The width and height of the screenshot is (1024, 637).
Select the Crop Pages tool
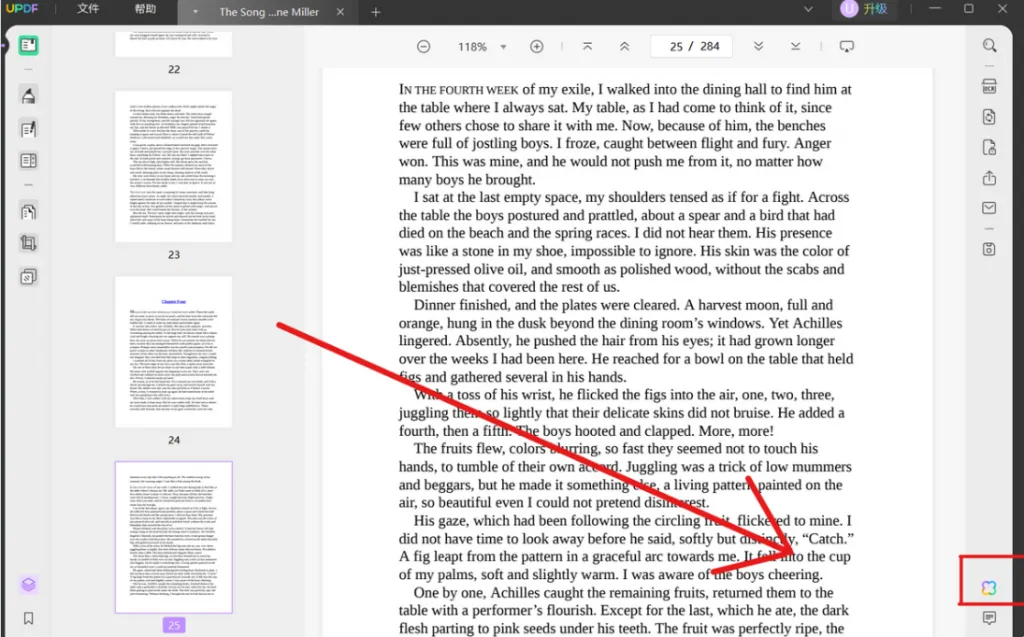[28, 243]
